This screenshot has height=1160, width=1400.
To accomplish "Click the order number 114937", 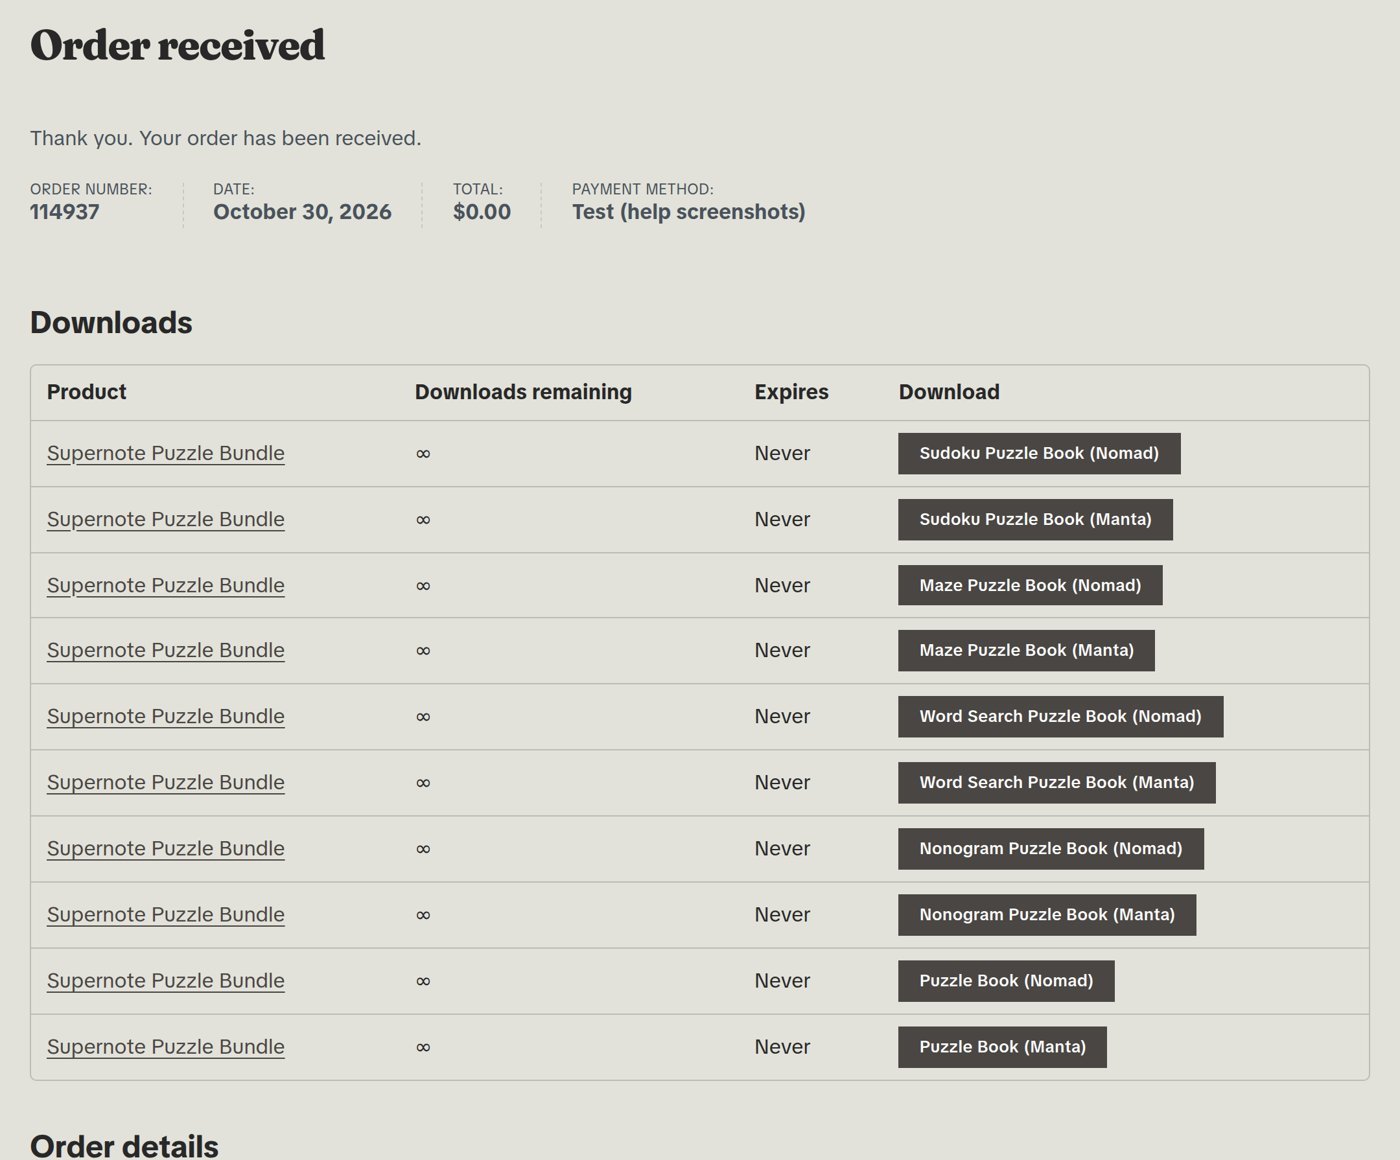I will [65, 212].
